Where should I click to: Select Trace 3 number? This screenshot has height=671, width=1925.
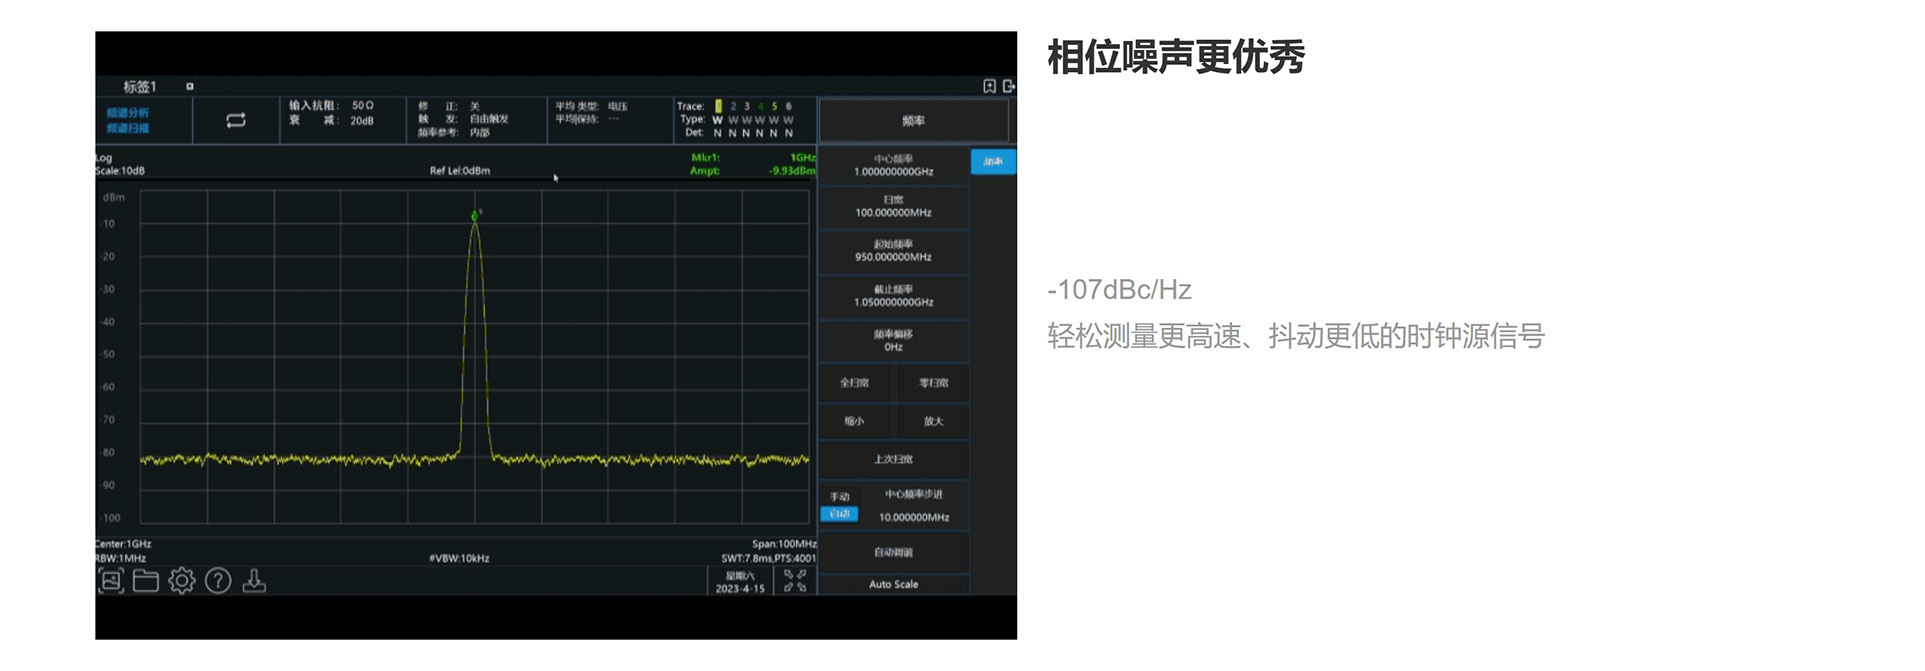[747, 106]
